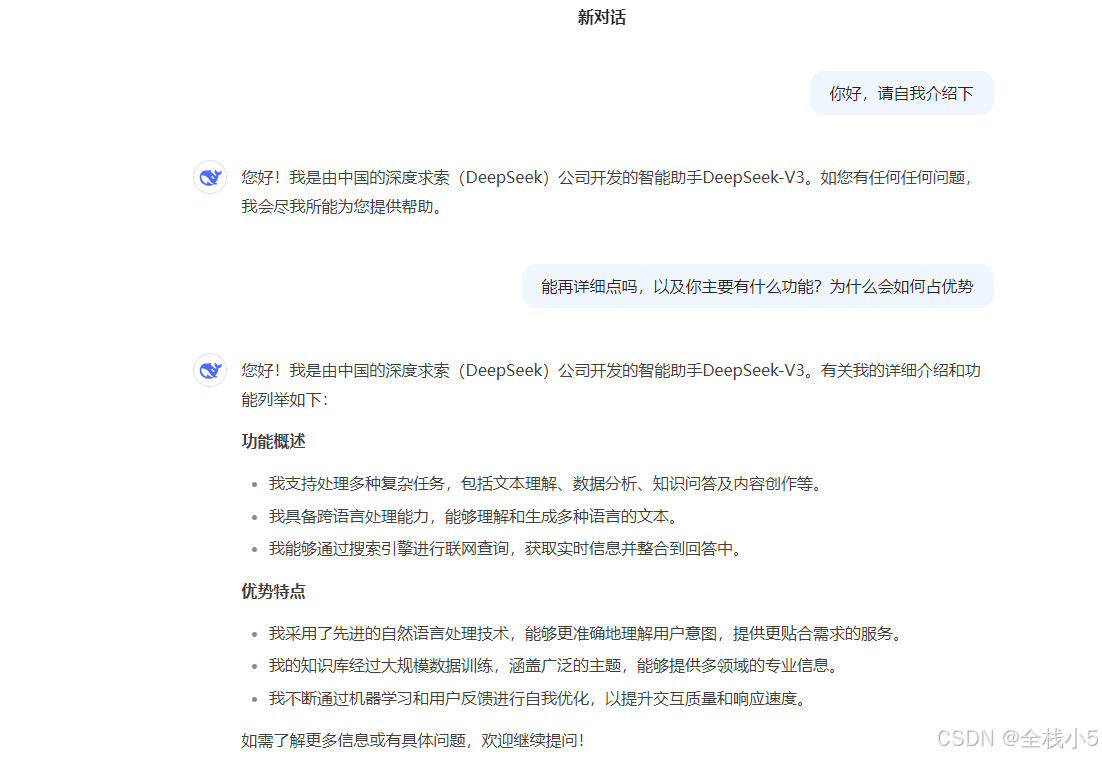Click the DeepSeek whale avatar beside the first reply
Screen dimensions: 1102x758
click(x=209, y=177)
